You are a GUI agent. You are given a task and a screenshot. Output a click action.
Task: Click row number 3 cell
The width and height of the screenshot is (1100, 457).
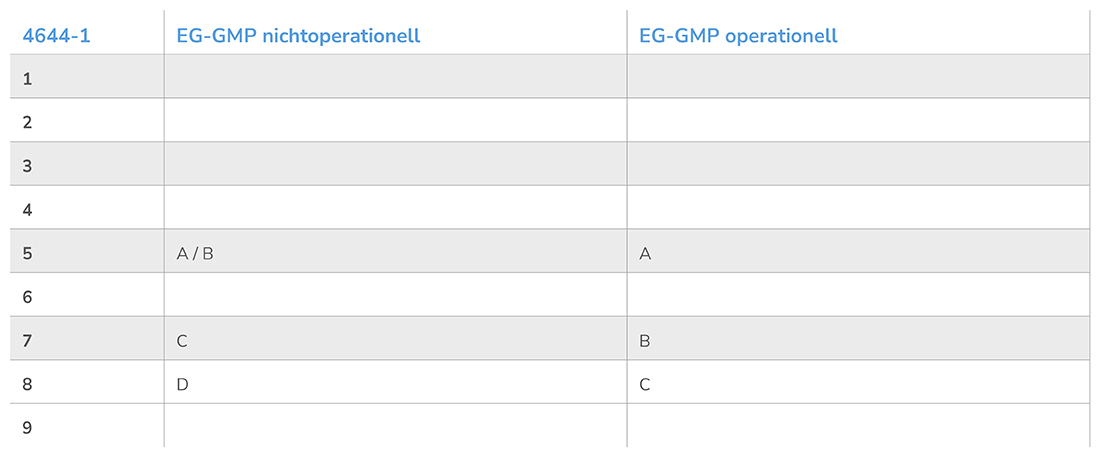pyautogui.click(x=27, y=166)
